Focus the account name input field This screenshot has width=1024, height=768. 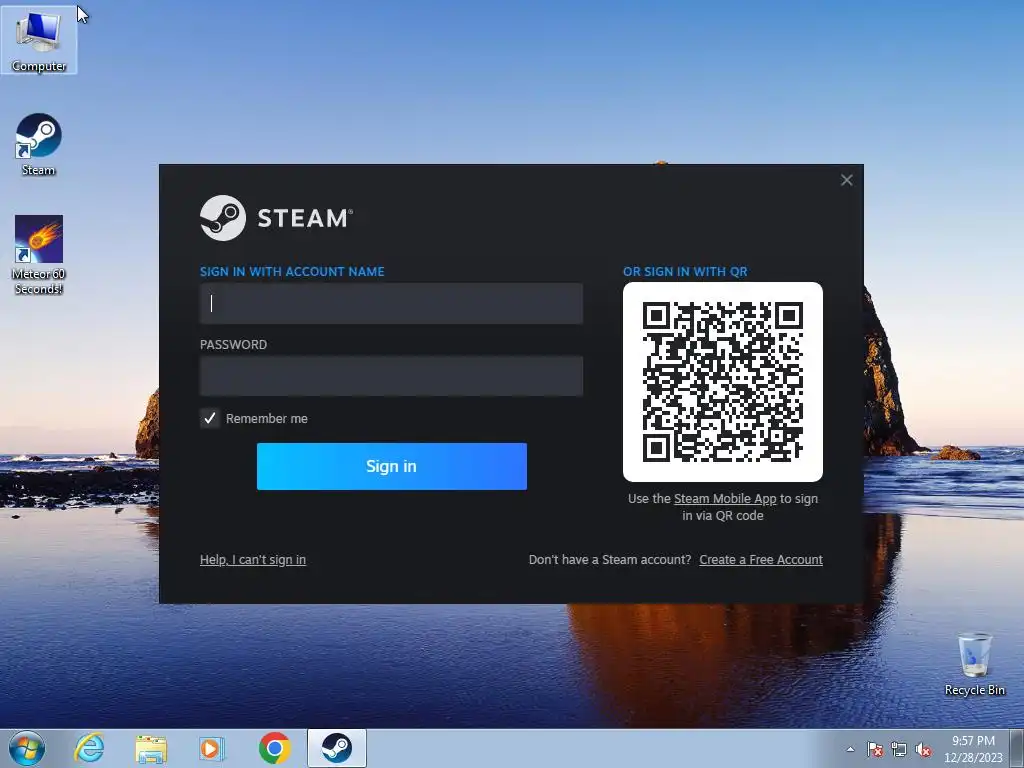tap(391, 303)
